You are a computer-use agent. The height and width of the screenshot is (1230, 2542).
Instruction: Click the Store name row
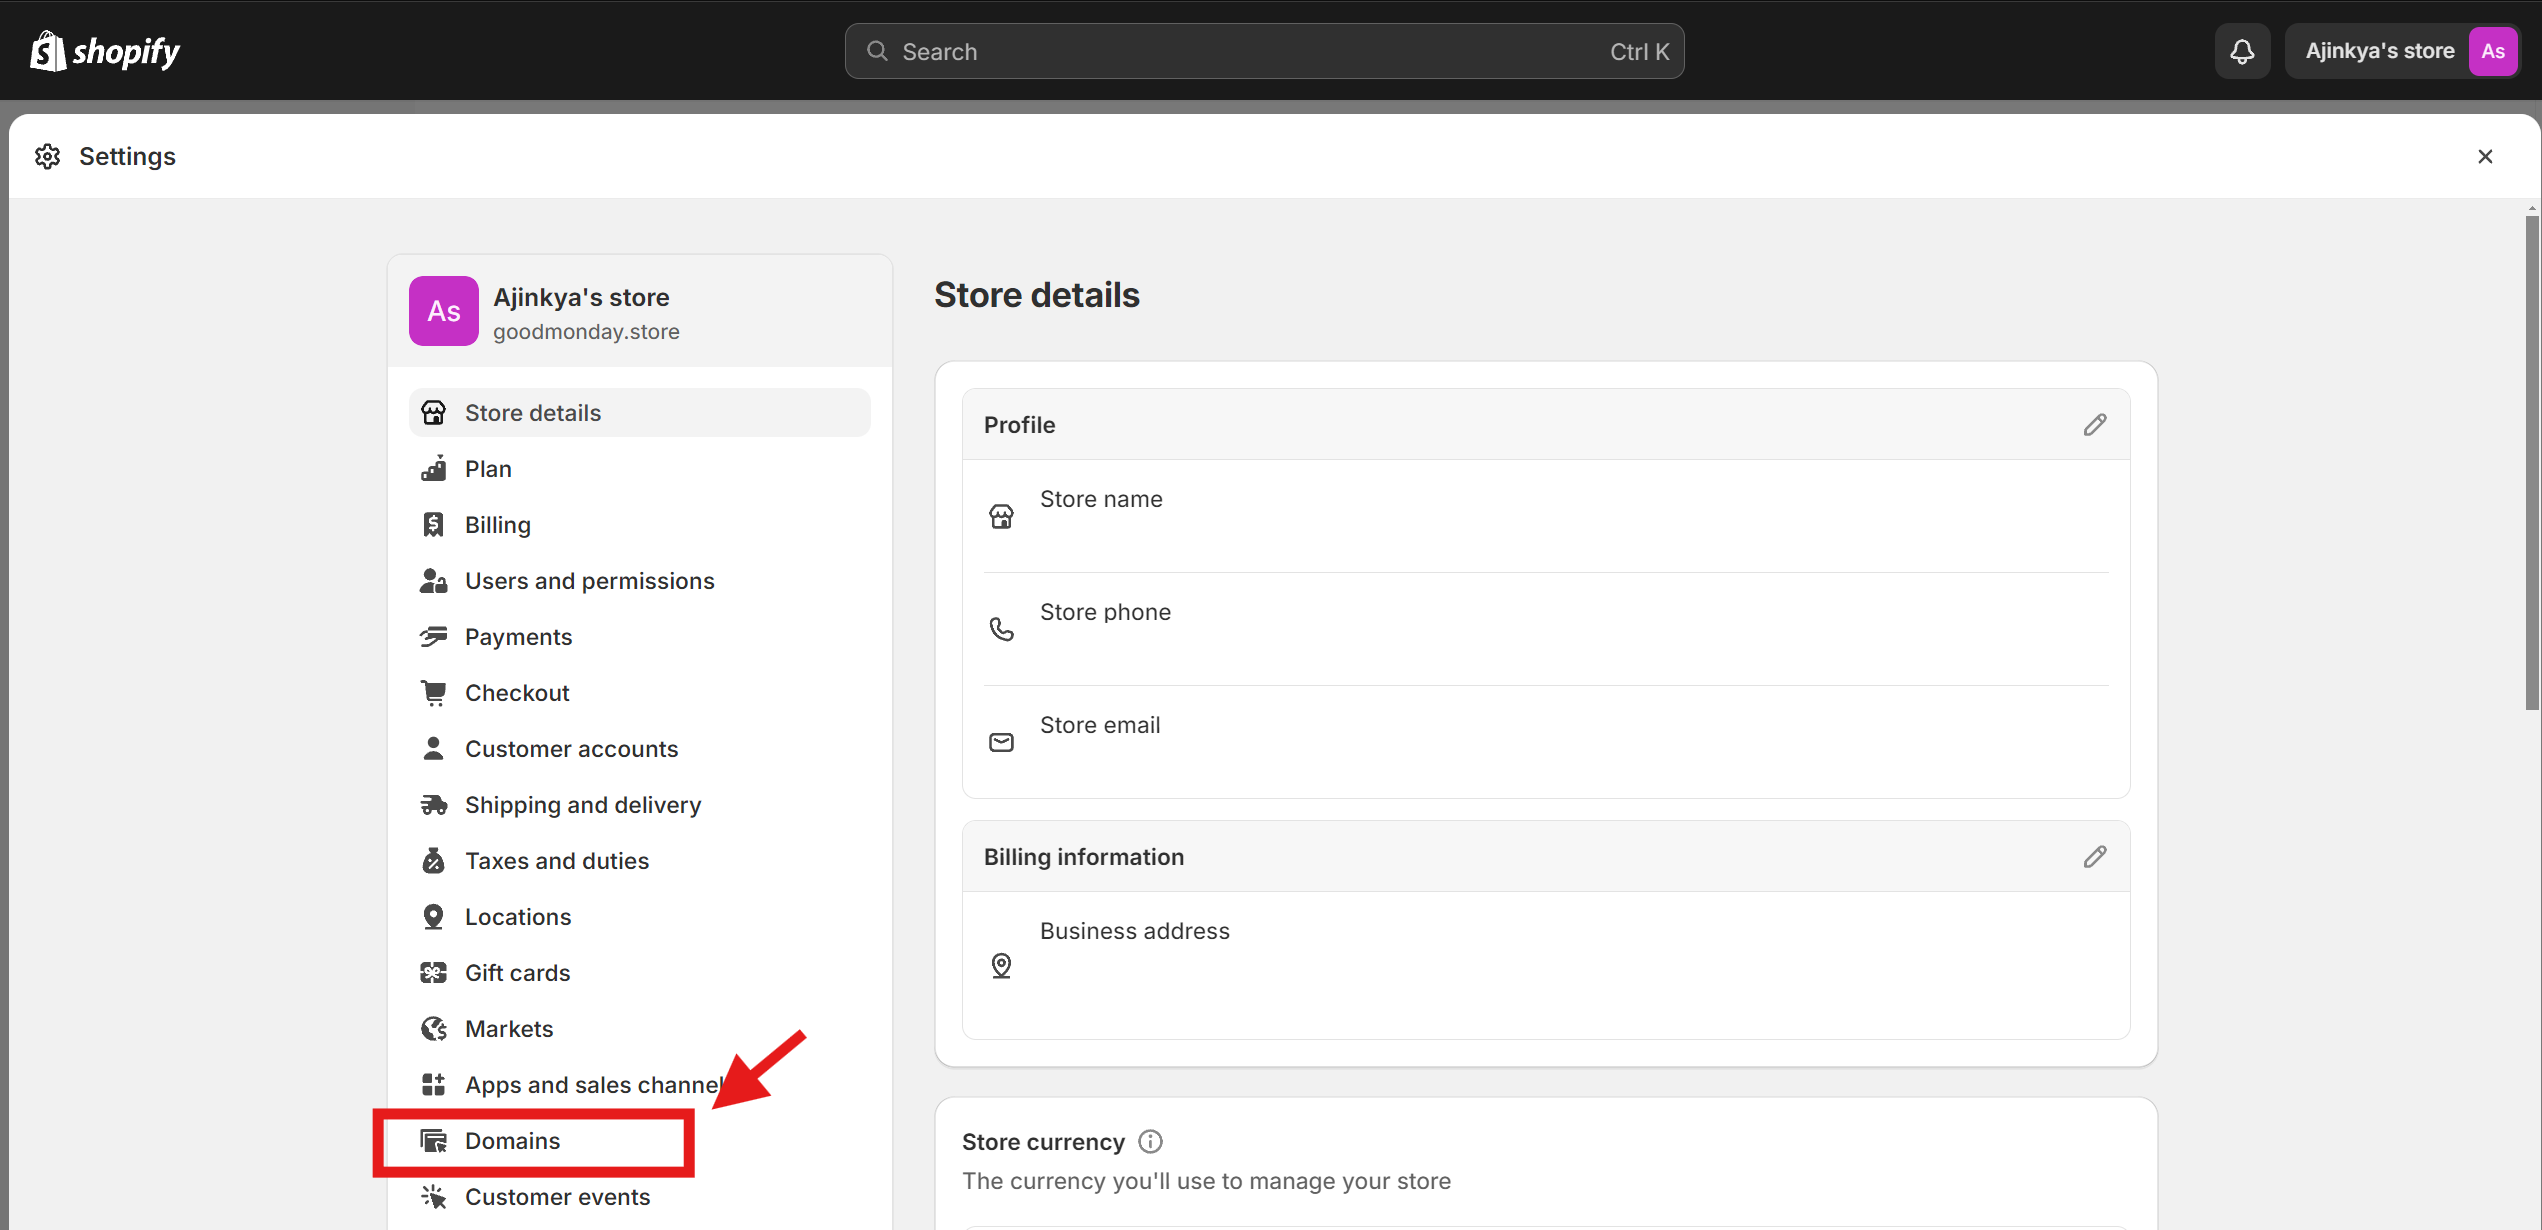click(1546, 516)
